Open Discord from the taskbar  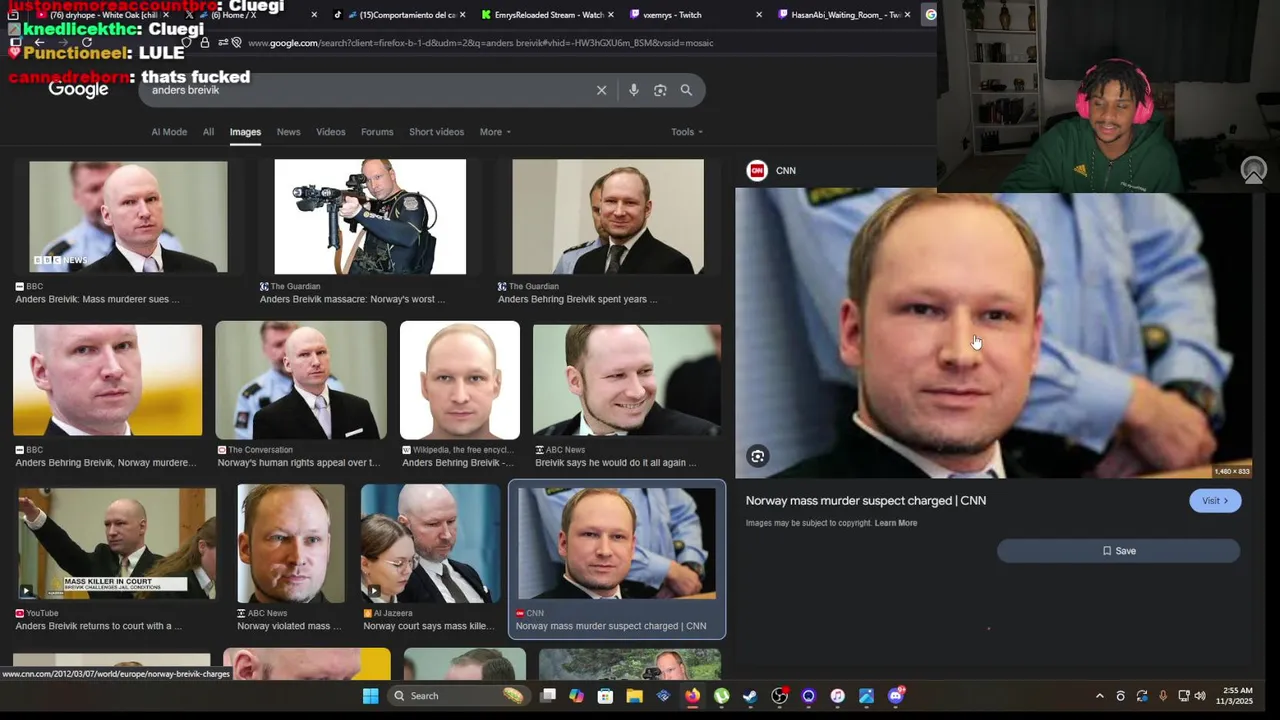pyautogui.click(x=896, y=696)
